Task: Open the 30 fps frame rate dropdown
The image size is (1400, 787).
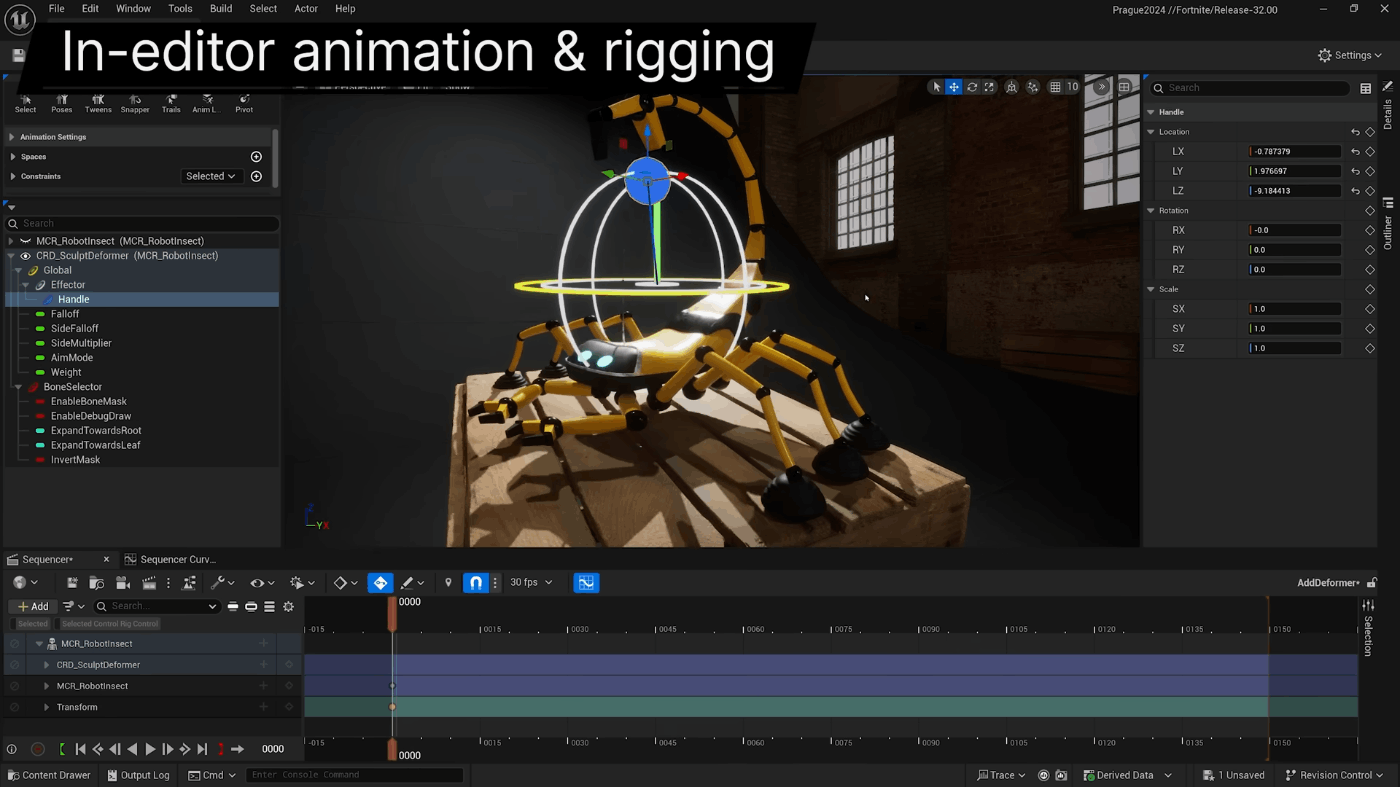Action: click(531, 583)
